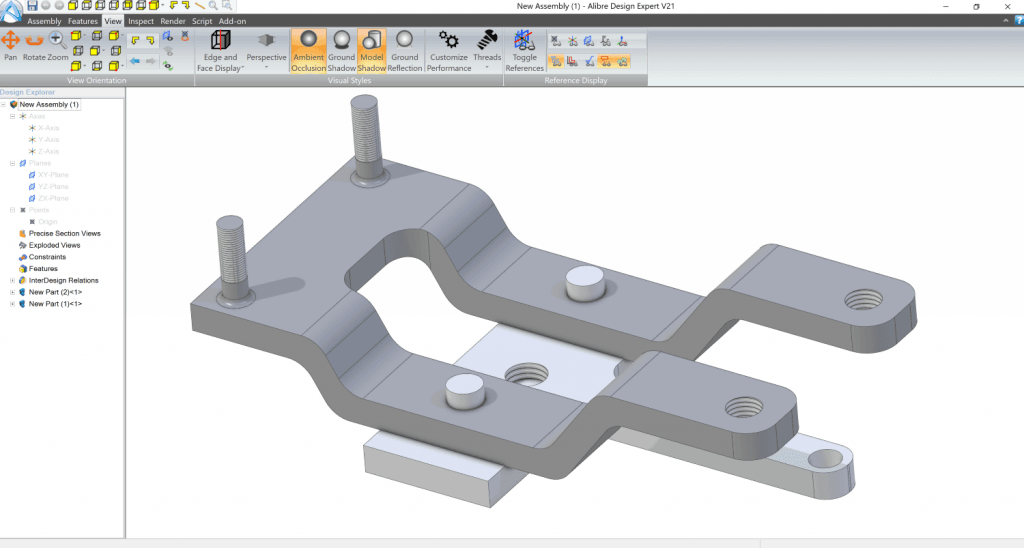Collapse the Planes tree node
This screenshot has height=548, width=1024.
tap(13, 163)
